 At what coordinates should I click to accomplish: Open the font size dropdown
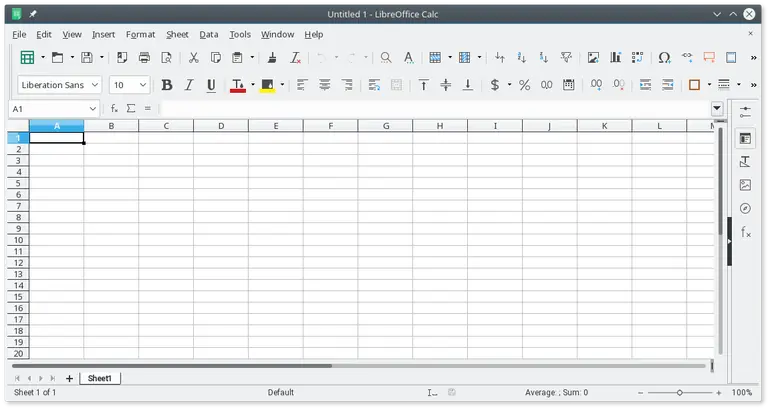point(143,86)
